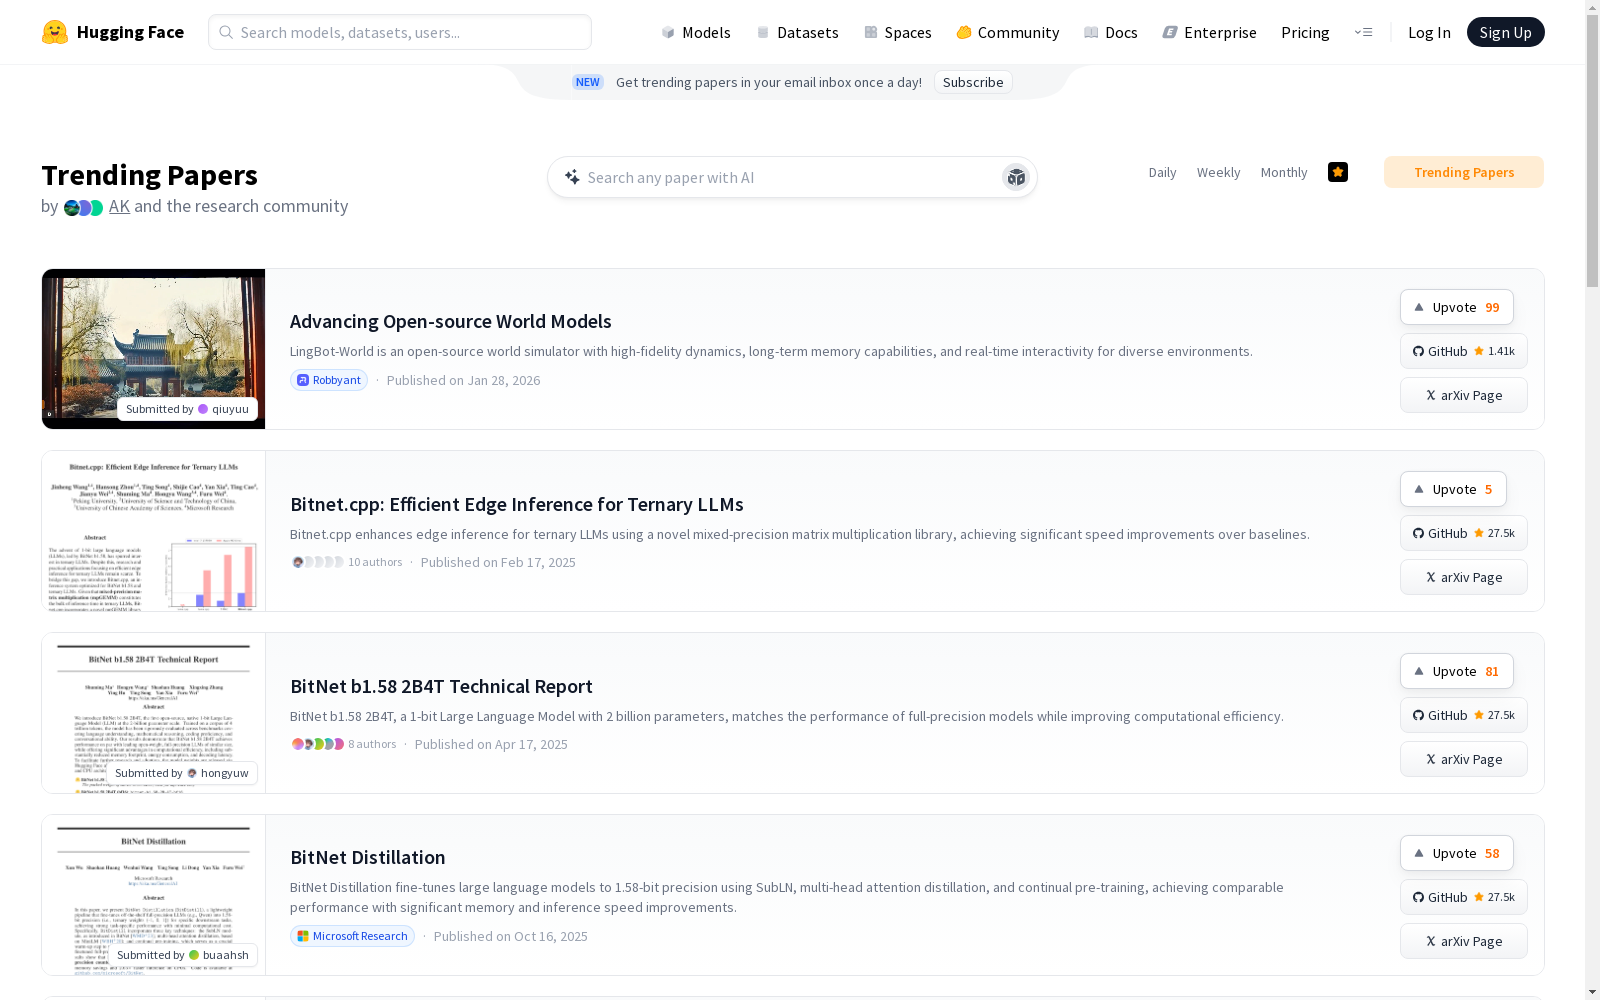1600x1000 pixels.
Task: Open AK's profile link
Action: point(119,206)
